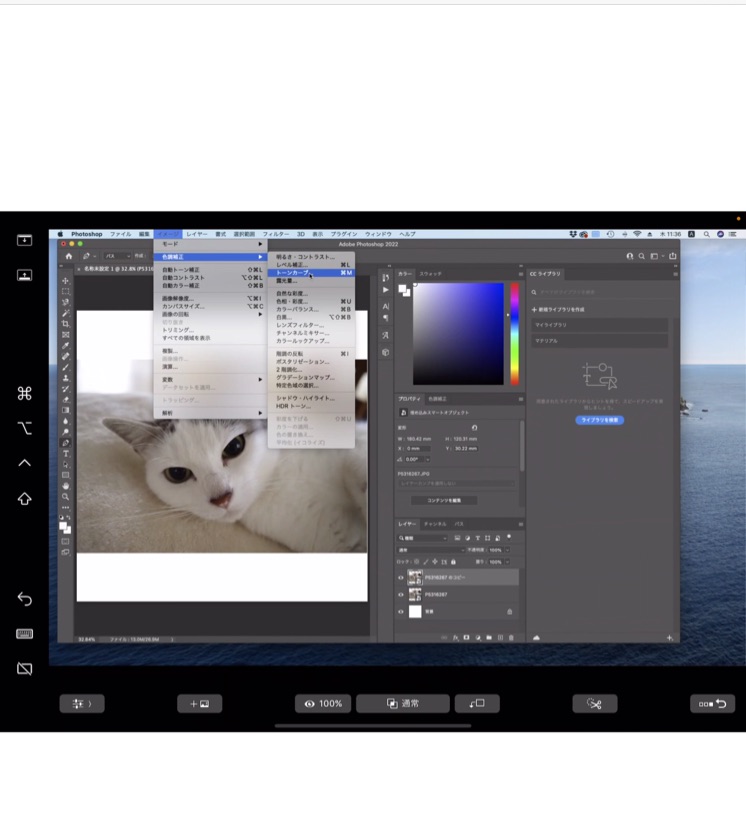
Task: Click the fx layer style icon
Action: pos(454,637)
